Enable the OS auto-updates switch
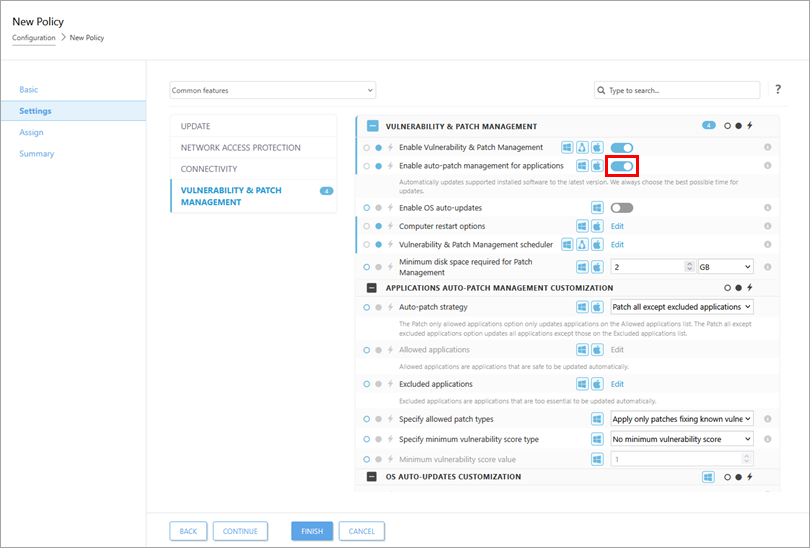The image size is (810, 548). 622,208
